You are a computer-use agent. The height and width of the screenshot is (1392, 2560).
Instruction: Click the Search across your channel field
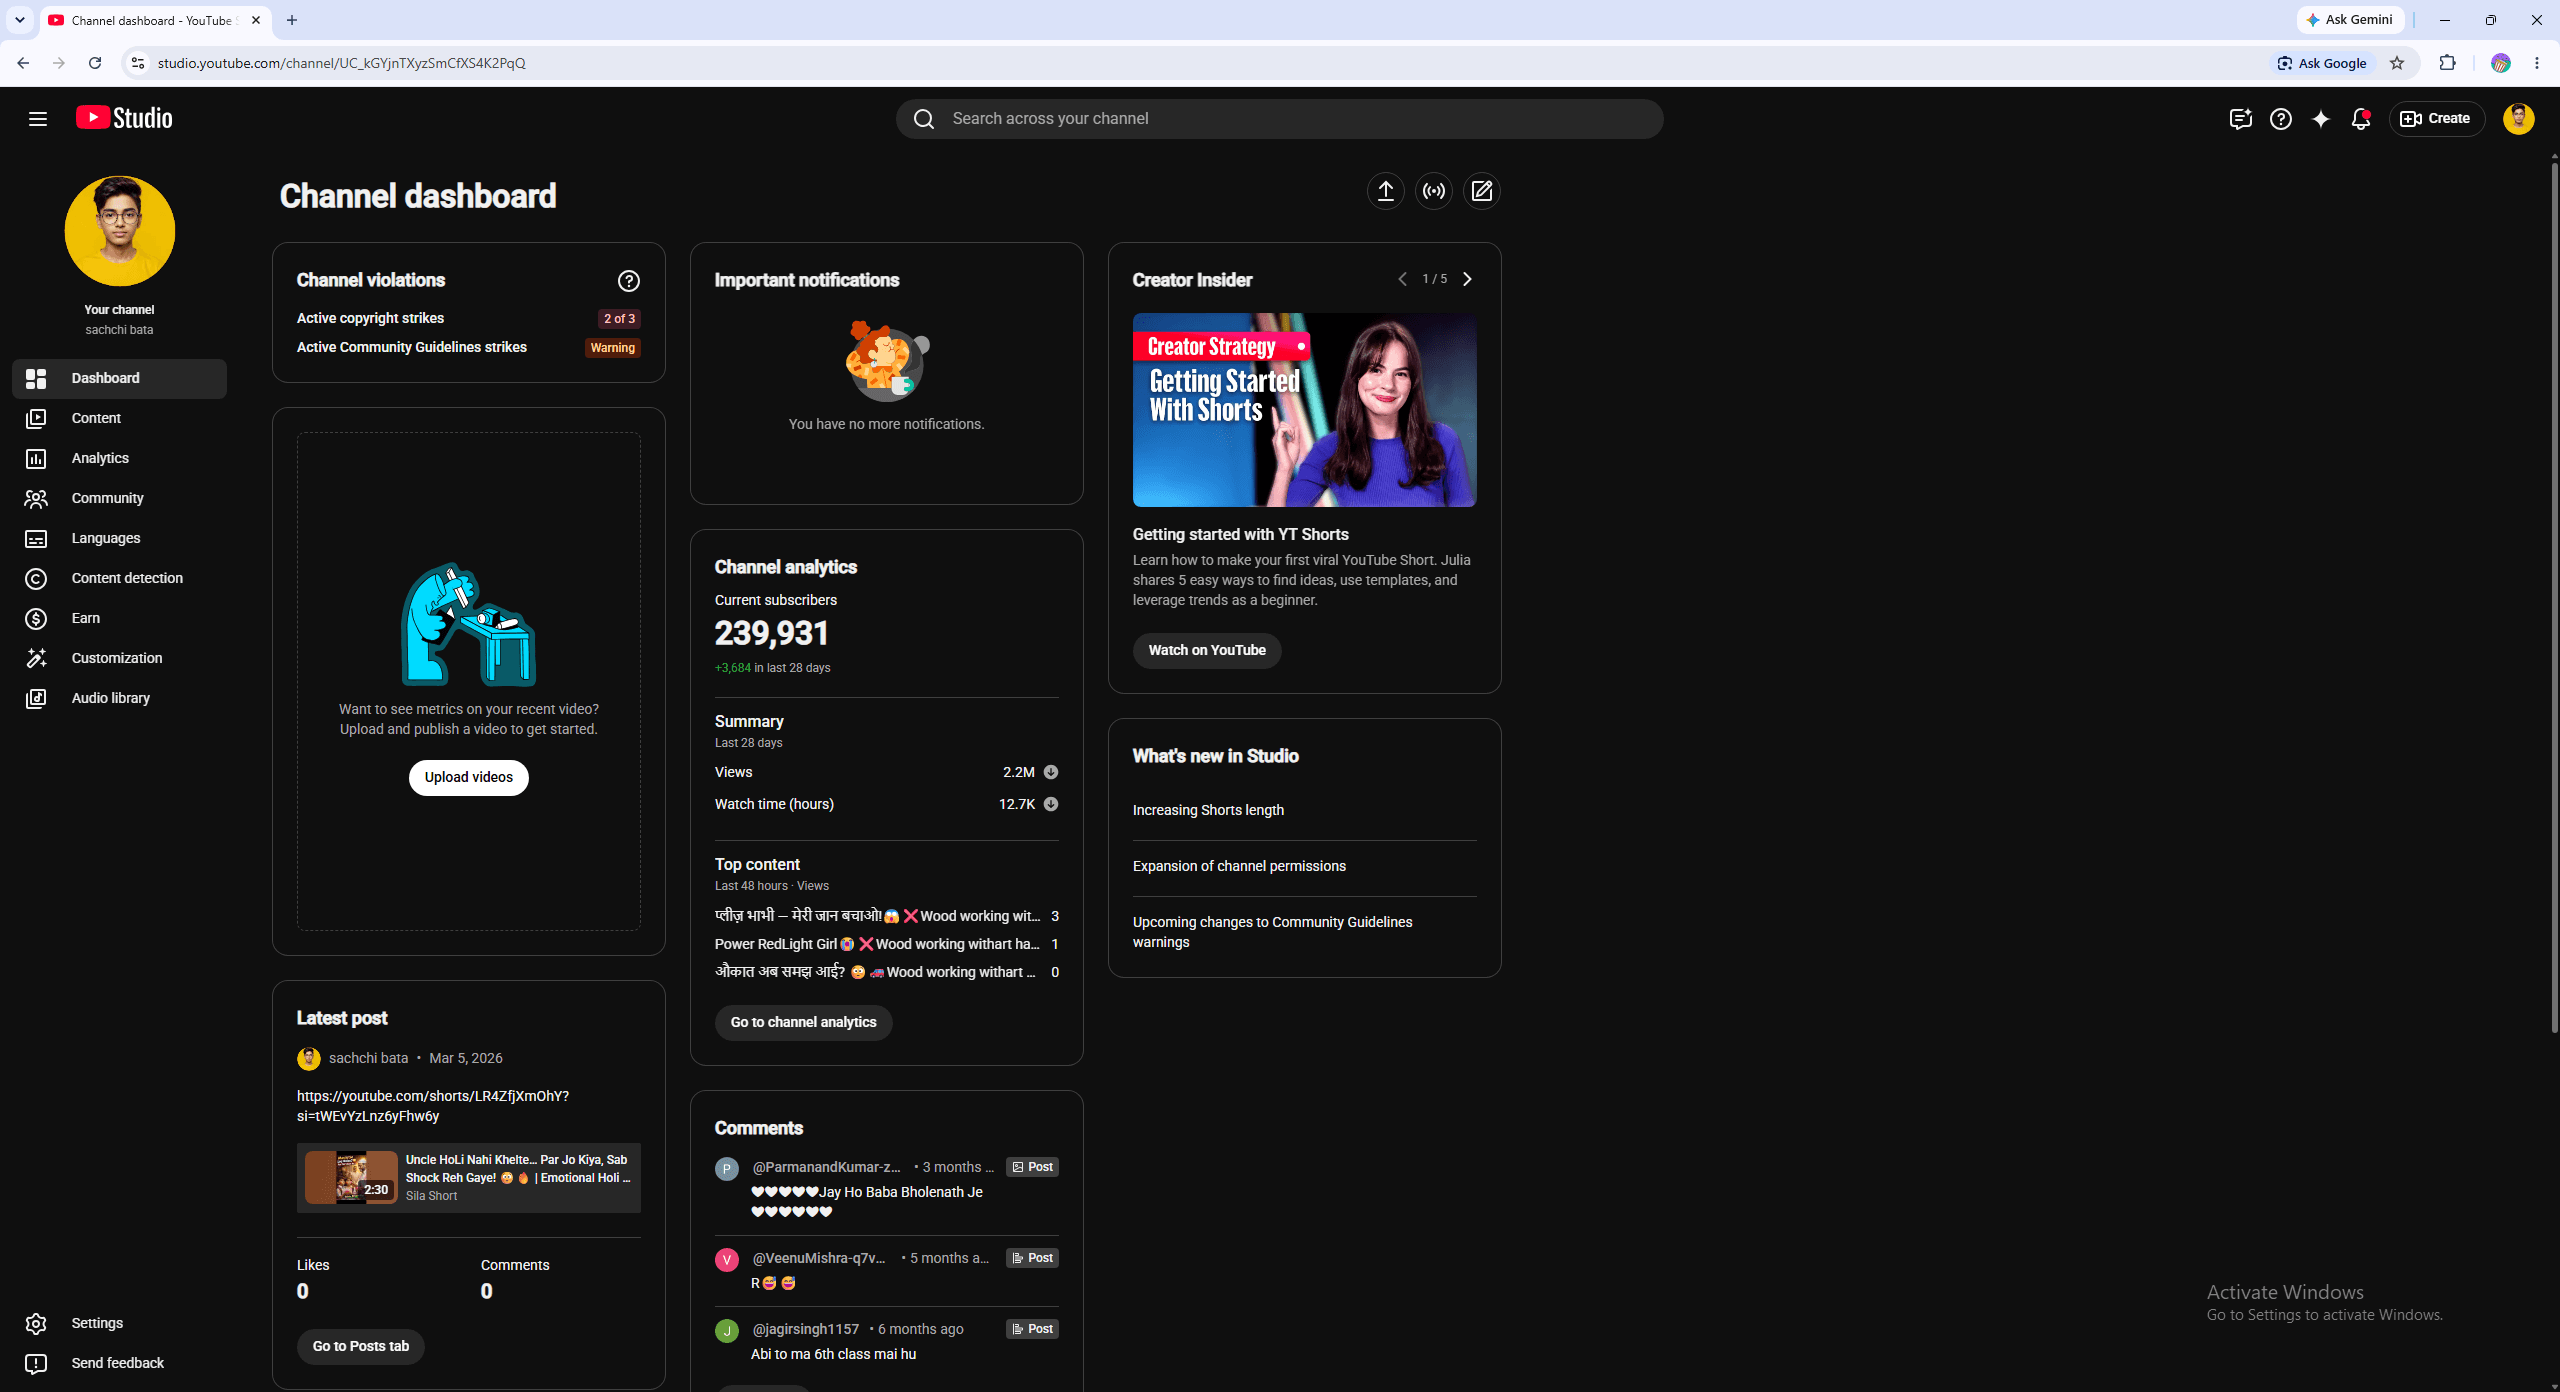pyautogui.click(x=1280, y=119)
